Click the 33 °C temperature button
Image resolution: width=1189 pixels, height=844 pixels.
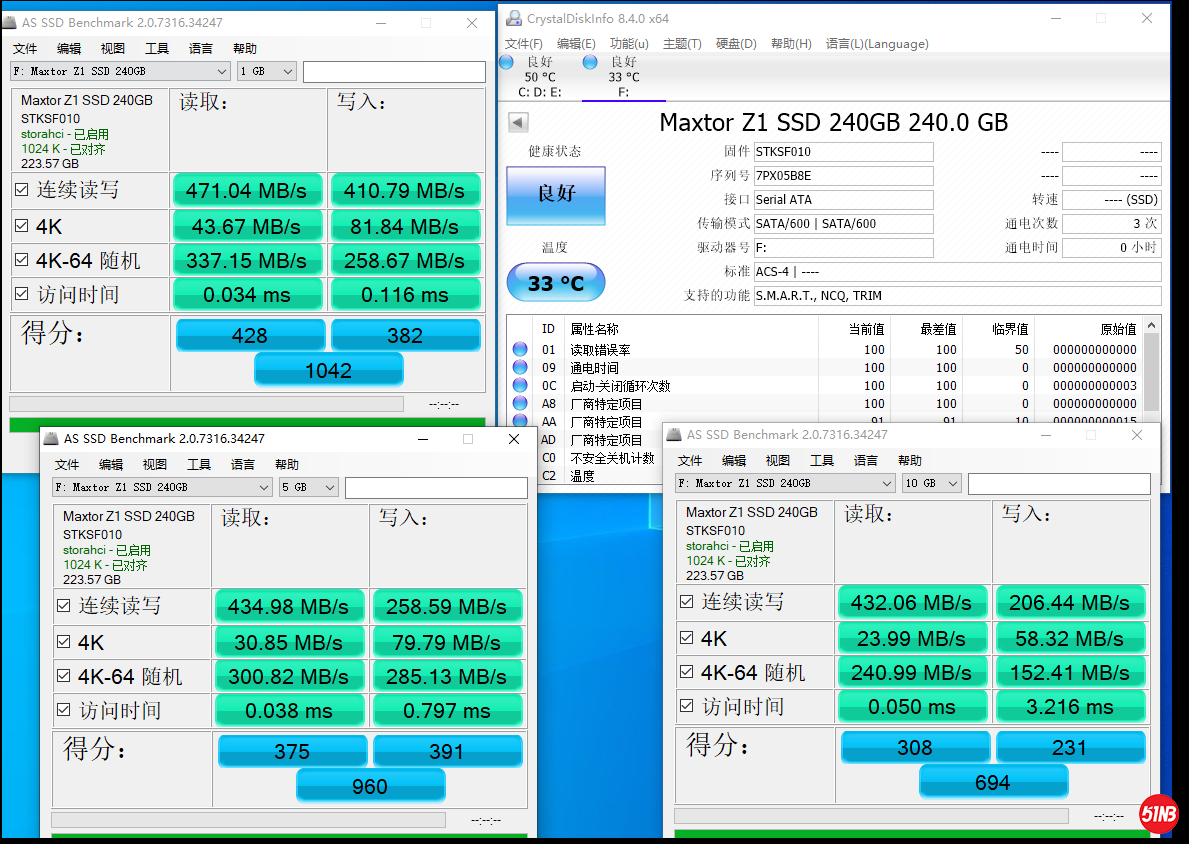click(x=556, y=283)
